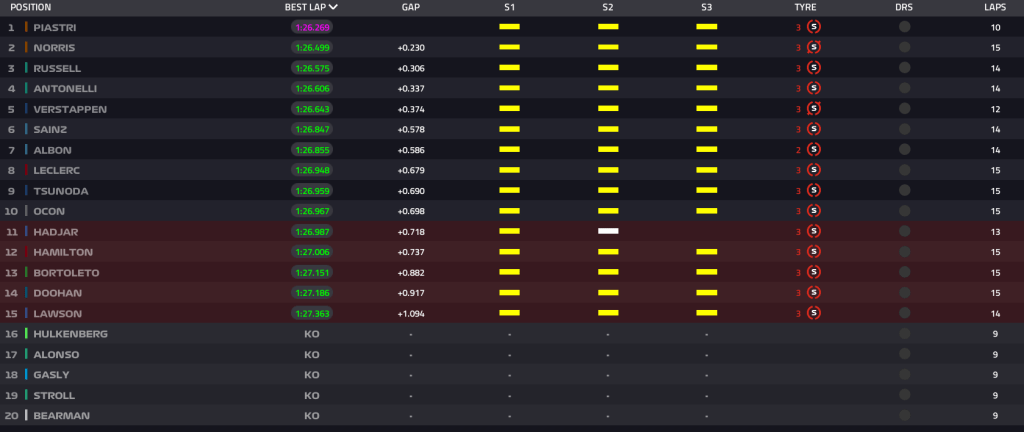Viewport: 1024px width, 432px height.
Task: Select the tyre icon for Albon
Action: click(x=813, y=150)
